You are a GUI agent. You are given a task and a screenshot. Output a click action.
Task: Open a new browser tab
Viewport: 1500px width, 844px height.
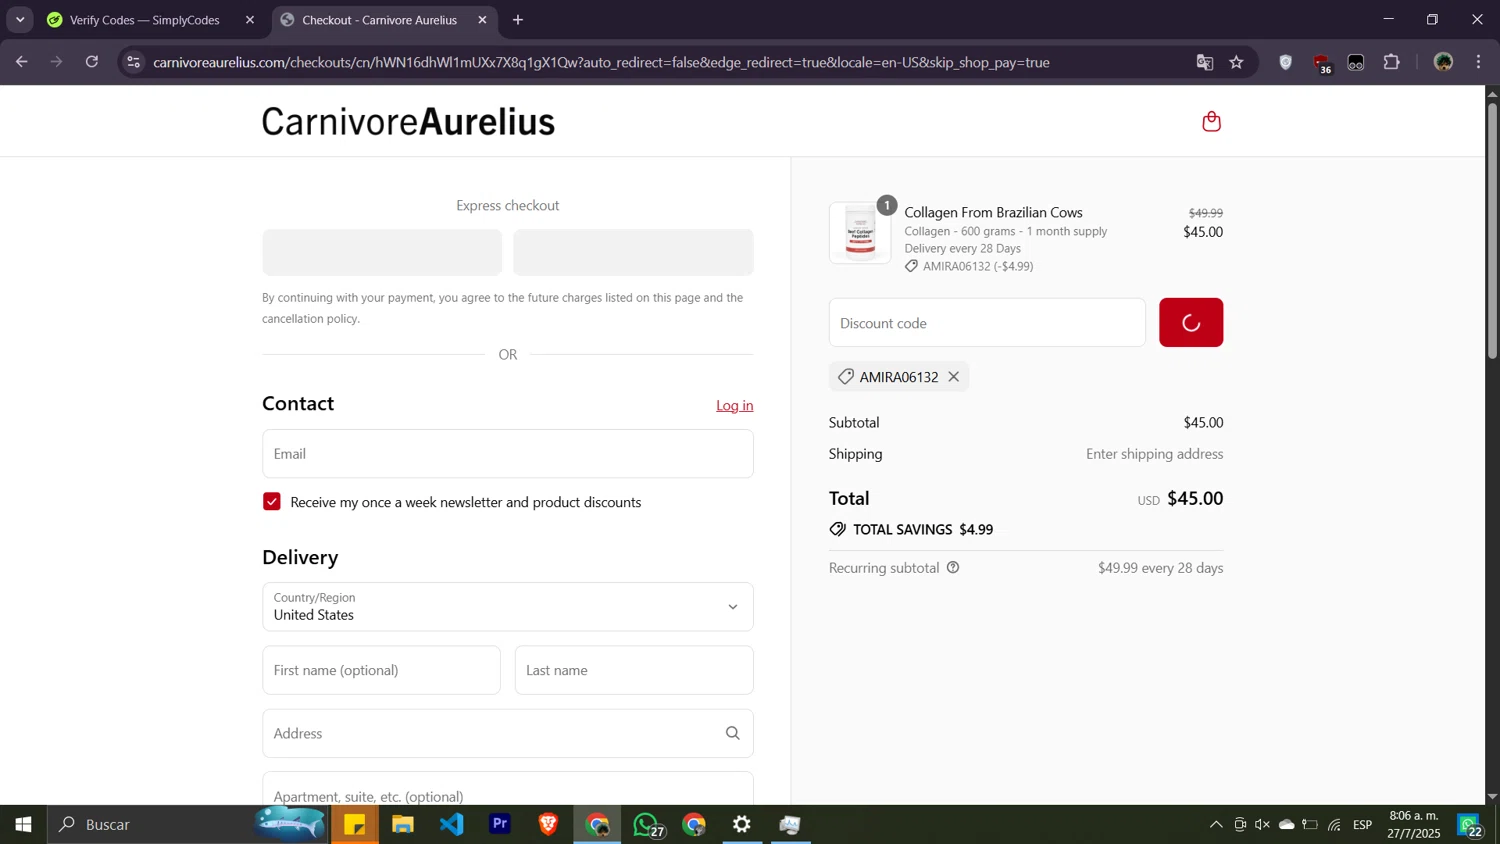[518, 20]
